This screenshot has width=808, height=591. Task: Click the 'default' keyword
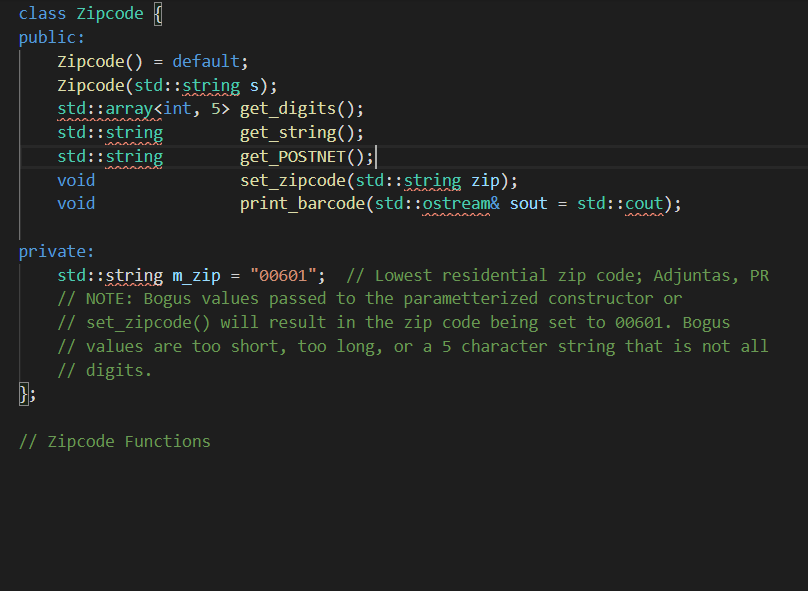tap(206, 61)
